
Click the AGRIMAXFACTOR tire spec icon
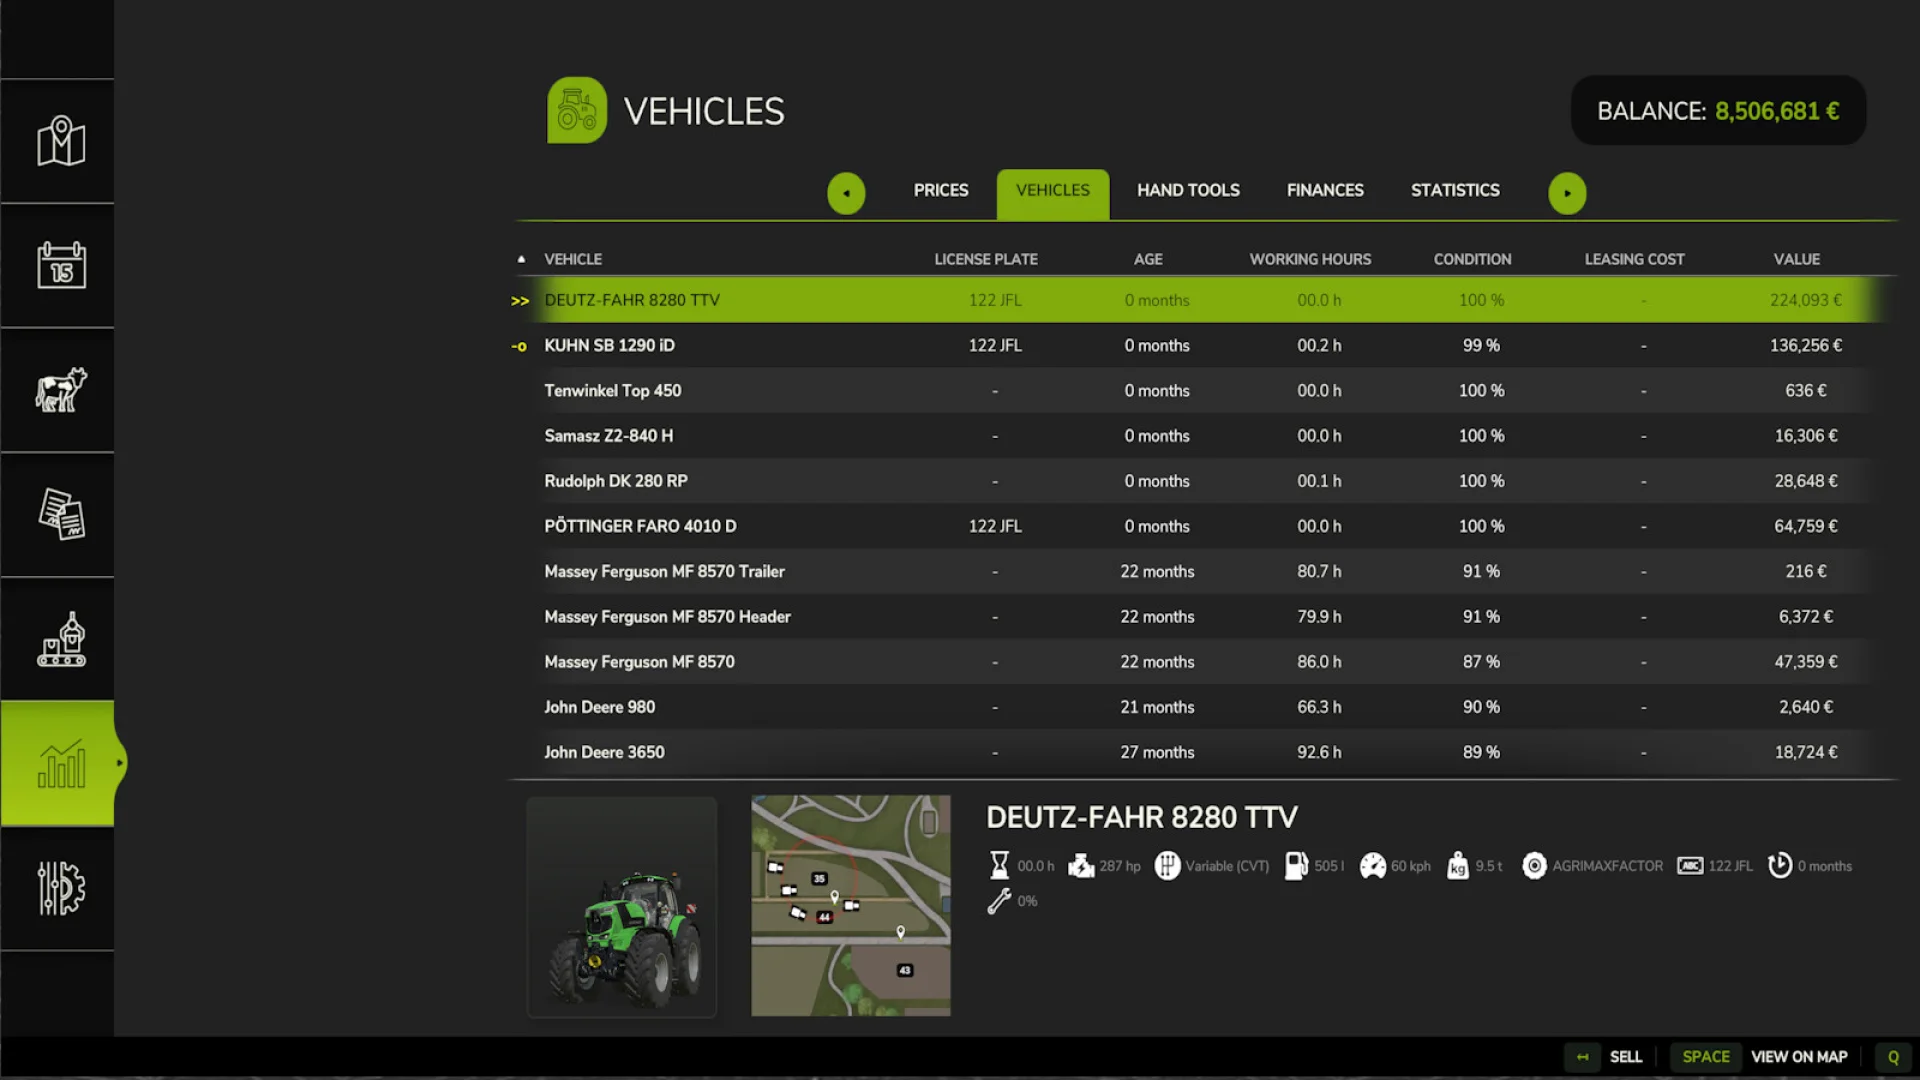[1534, 866]
